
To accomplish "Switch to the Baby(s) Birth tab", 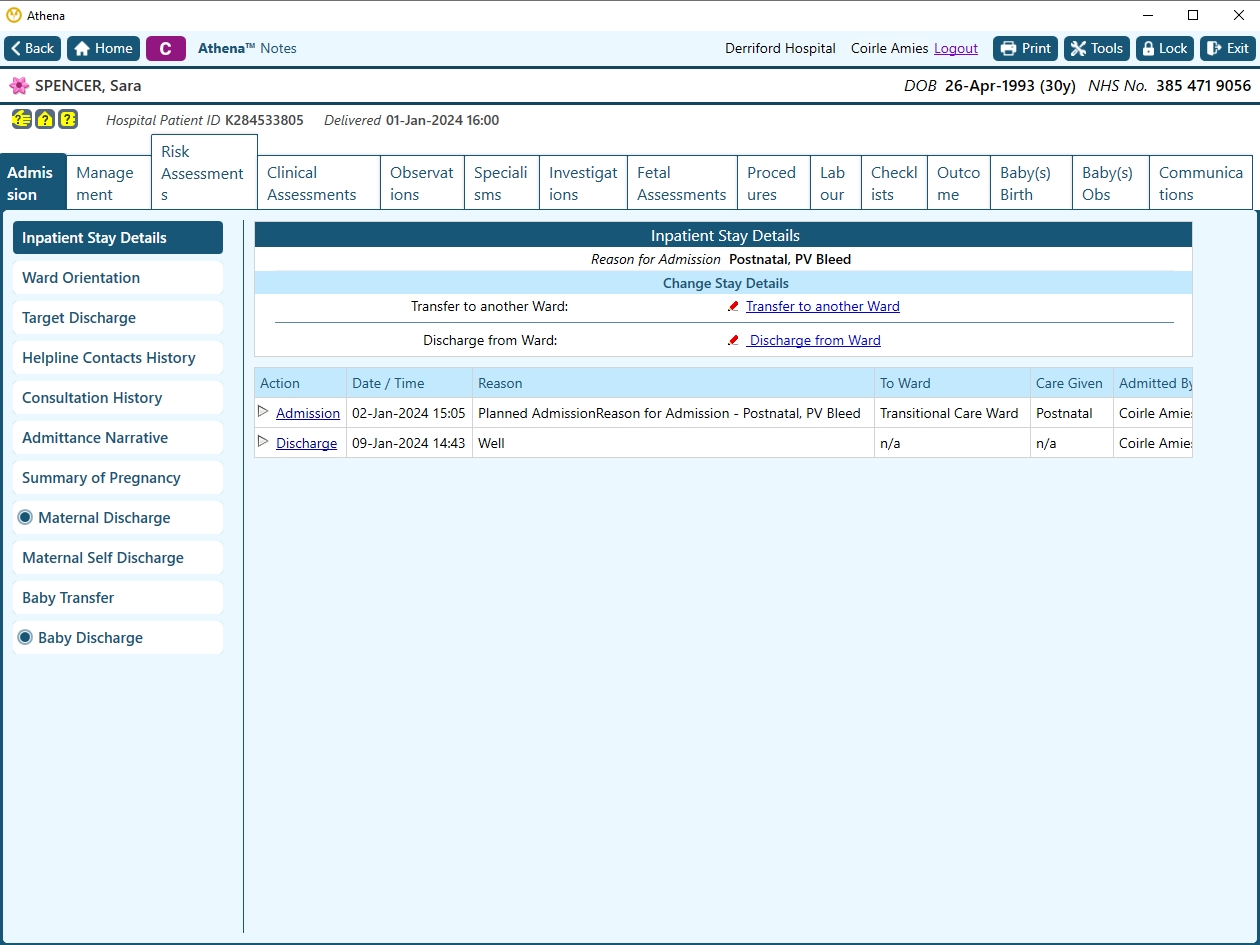I will click(x=1032, y=183).
